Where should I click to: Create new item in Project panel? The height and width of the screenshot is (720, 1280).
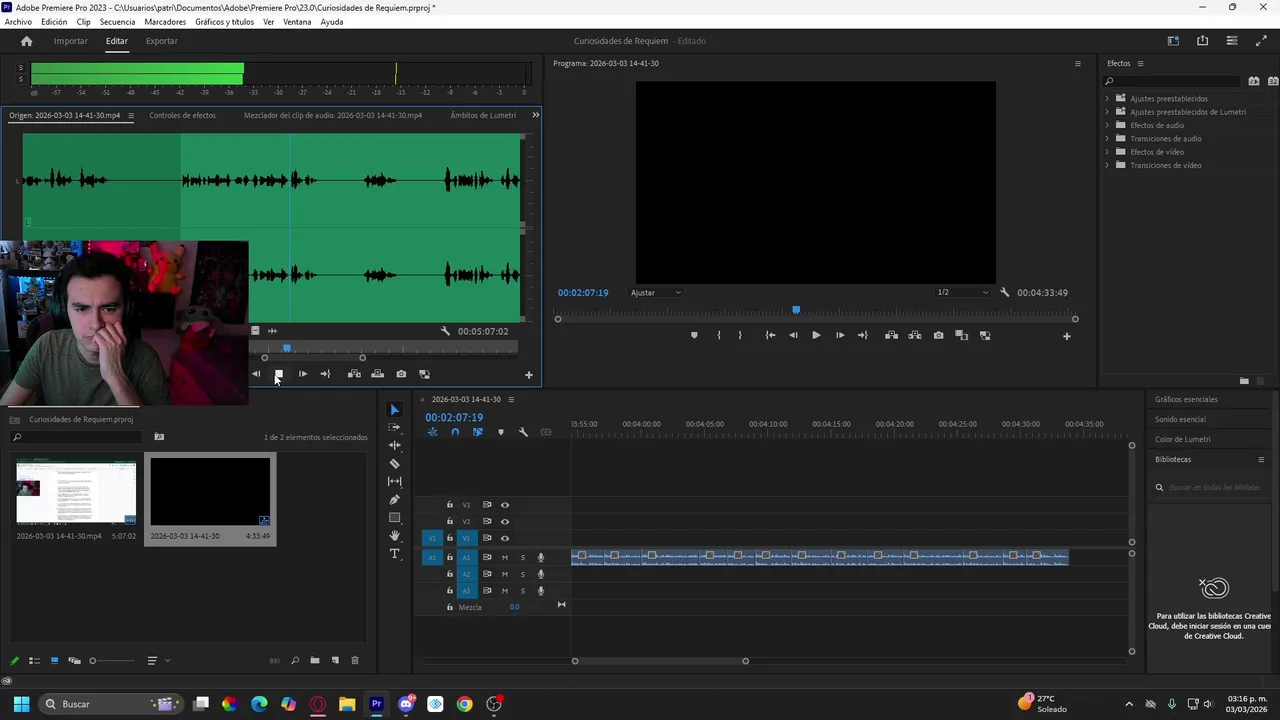[x=335, y=660]
